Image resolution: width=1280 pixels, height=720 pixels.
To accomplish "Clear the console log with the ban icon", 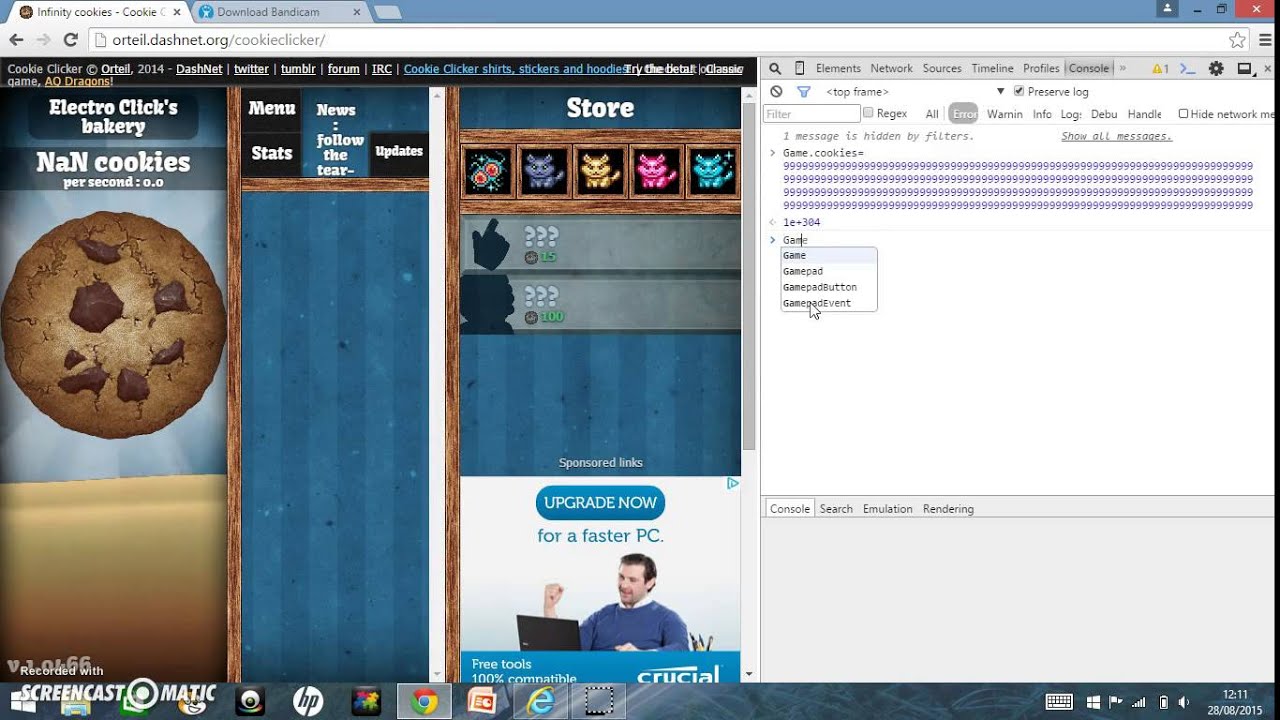I will (x=776, y=91).
